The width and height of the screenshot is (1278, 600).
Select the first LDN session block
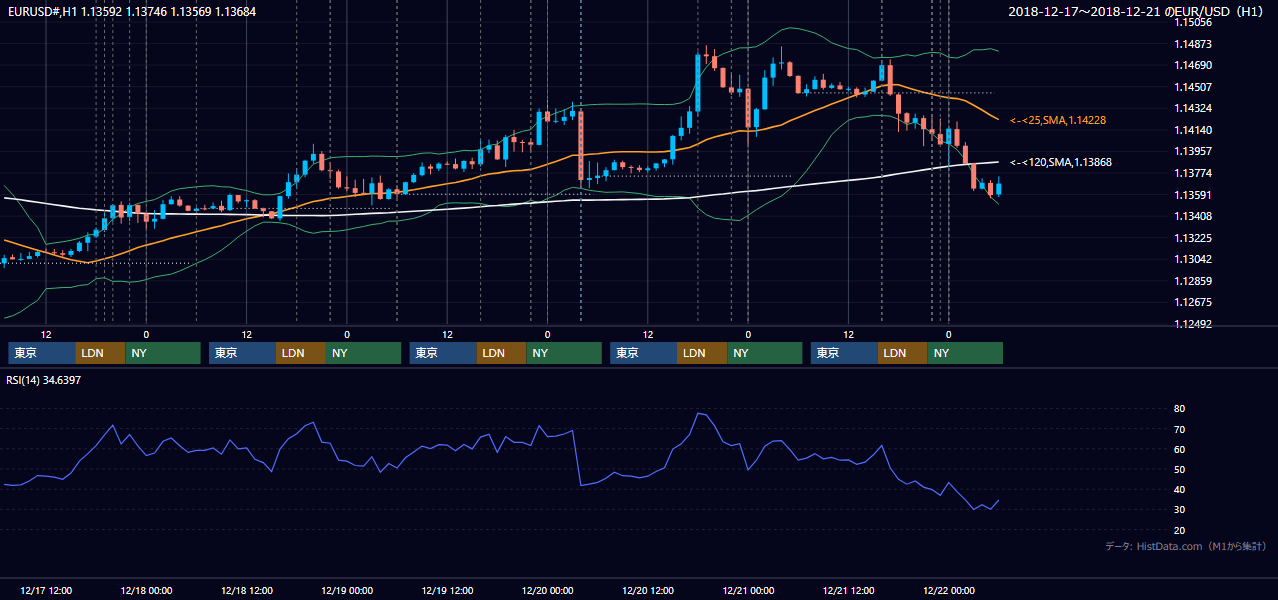point(100,353)
